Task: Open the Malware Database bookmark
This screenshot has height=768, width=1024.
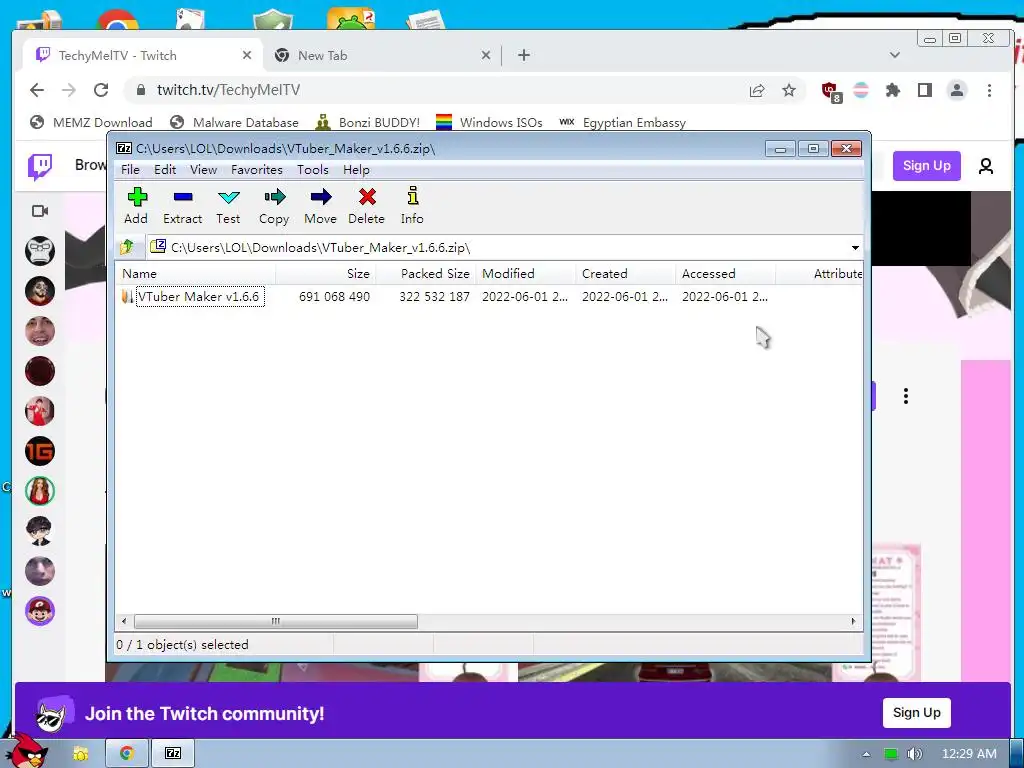Action: (x=234, y=122)
